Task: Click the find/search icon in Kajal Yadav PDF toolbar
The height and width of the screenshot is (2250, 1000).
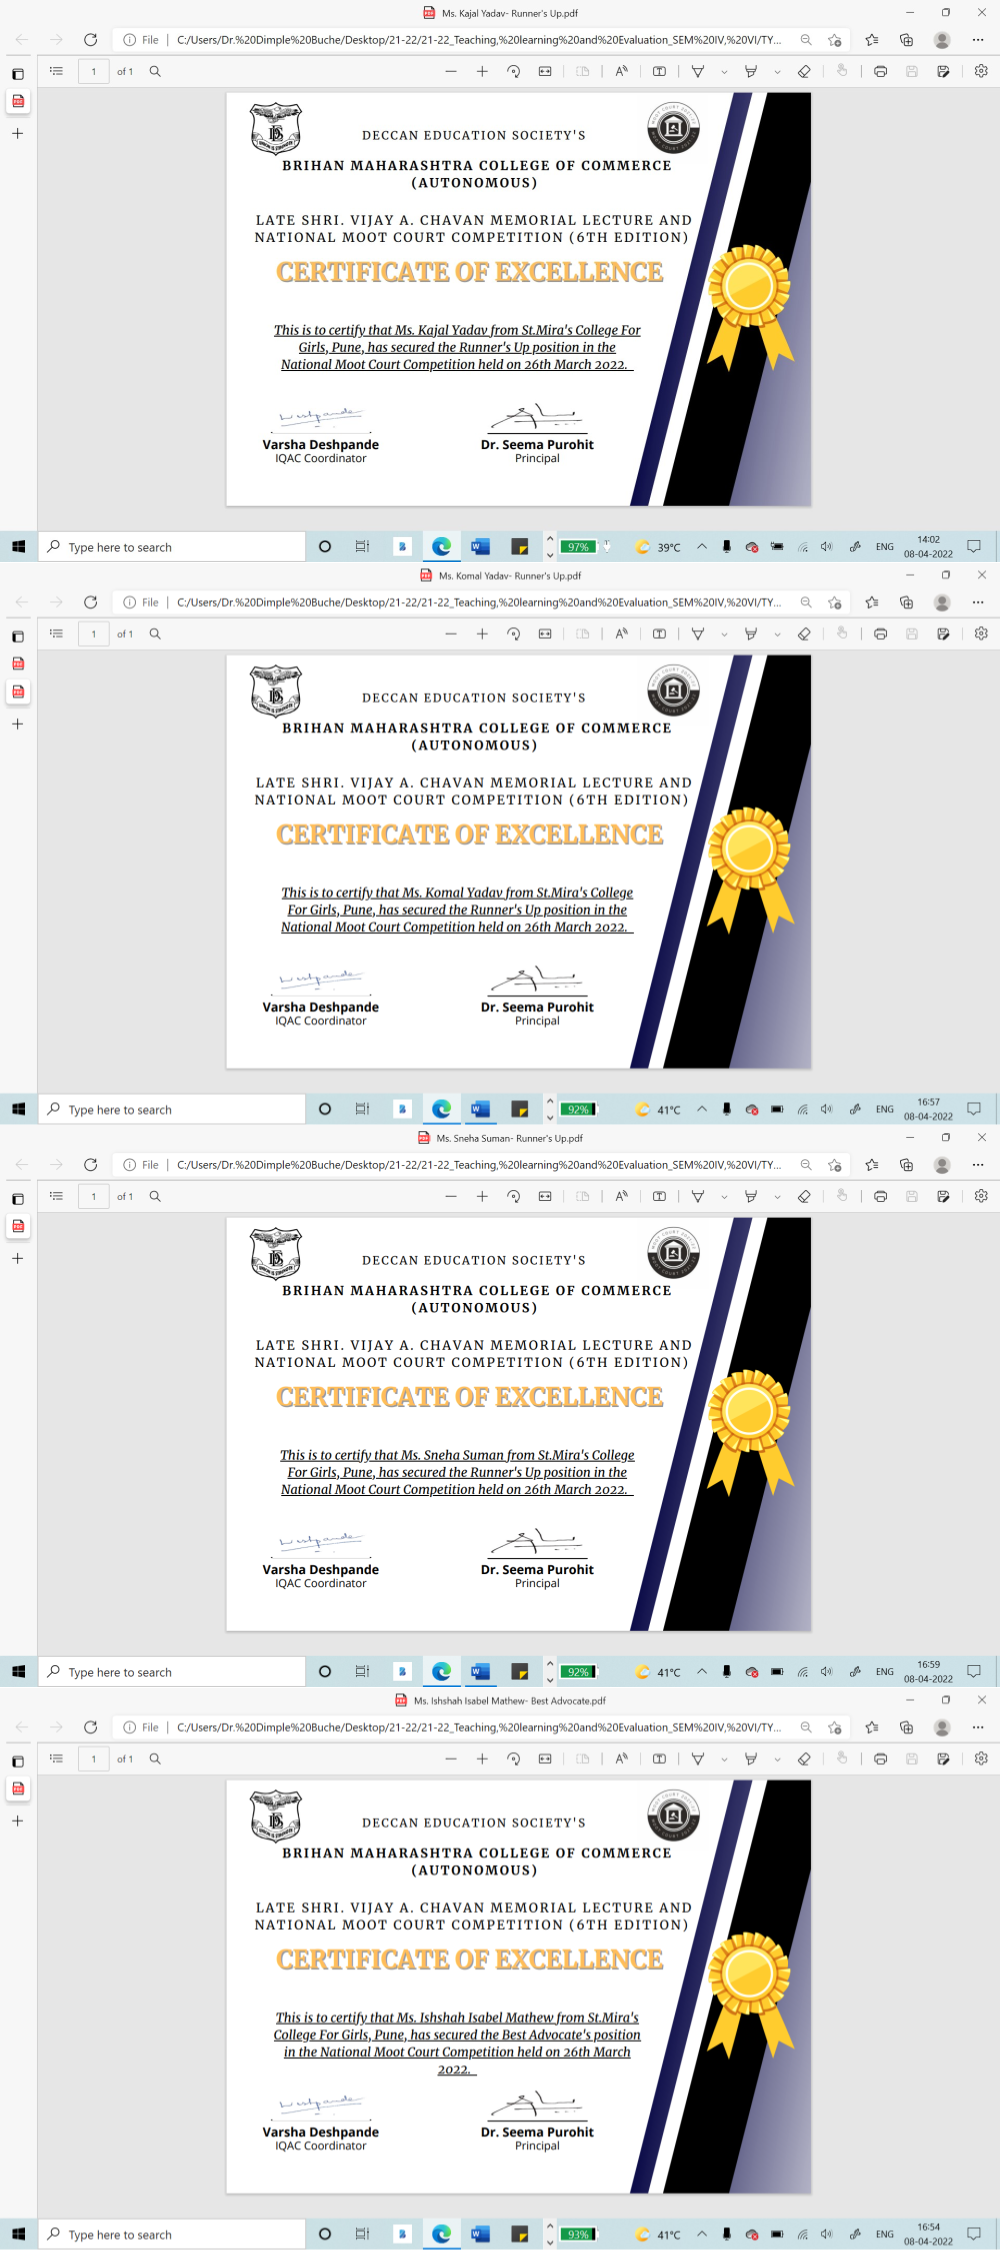Action: (155, 71)
